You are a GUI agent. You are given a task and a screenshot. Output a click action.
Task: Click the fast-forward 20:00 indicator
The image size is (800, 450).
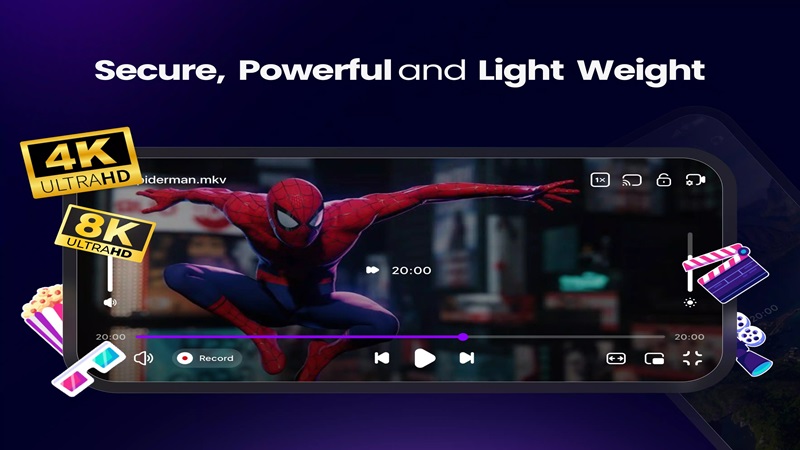(399, 270)
